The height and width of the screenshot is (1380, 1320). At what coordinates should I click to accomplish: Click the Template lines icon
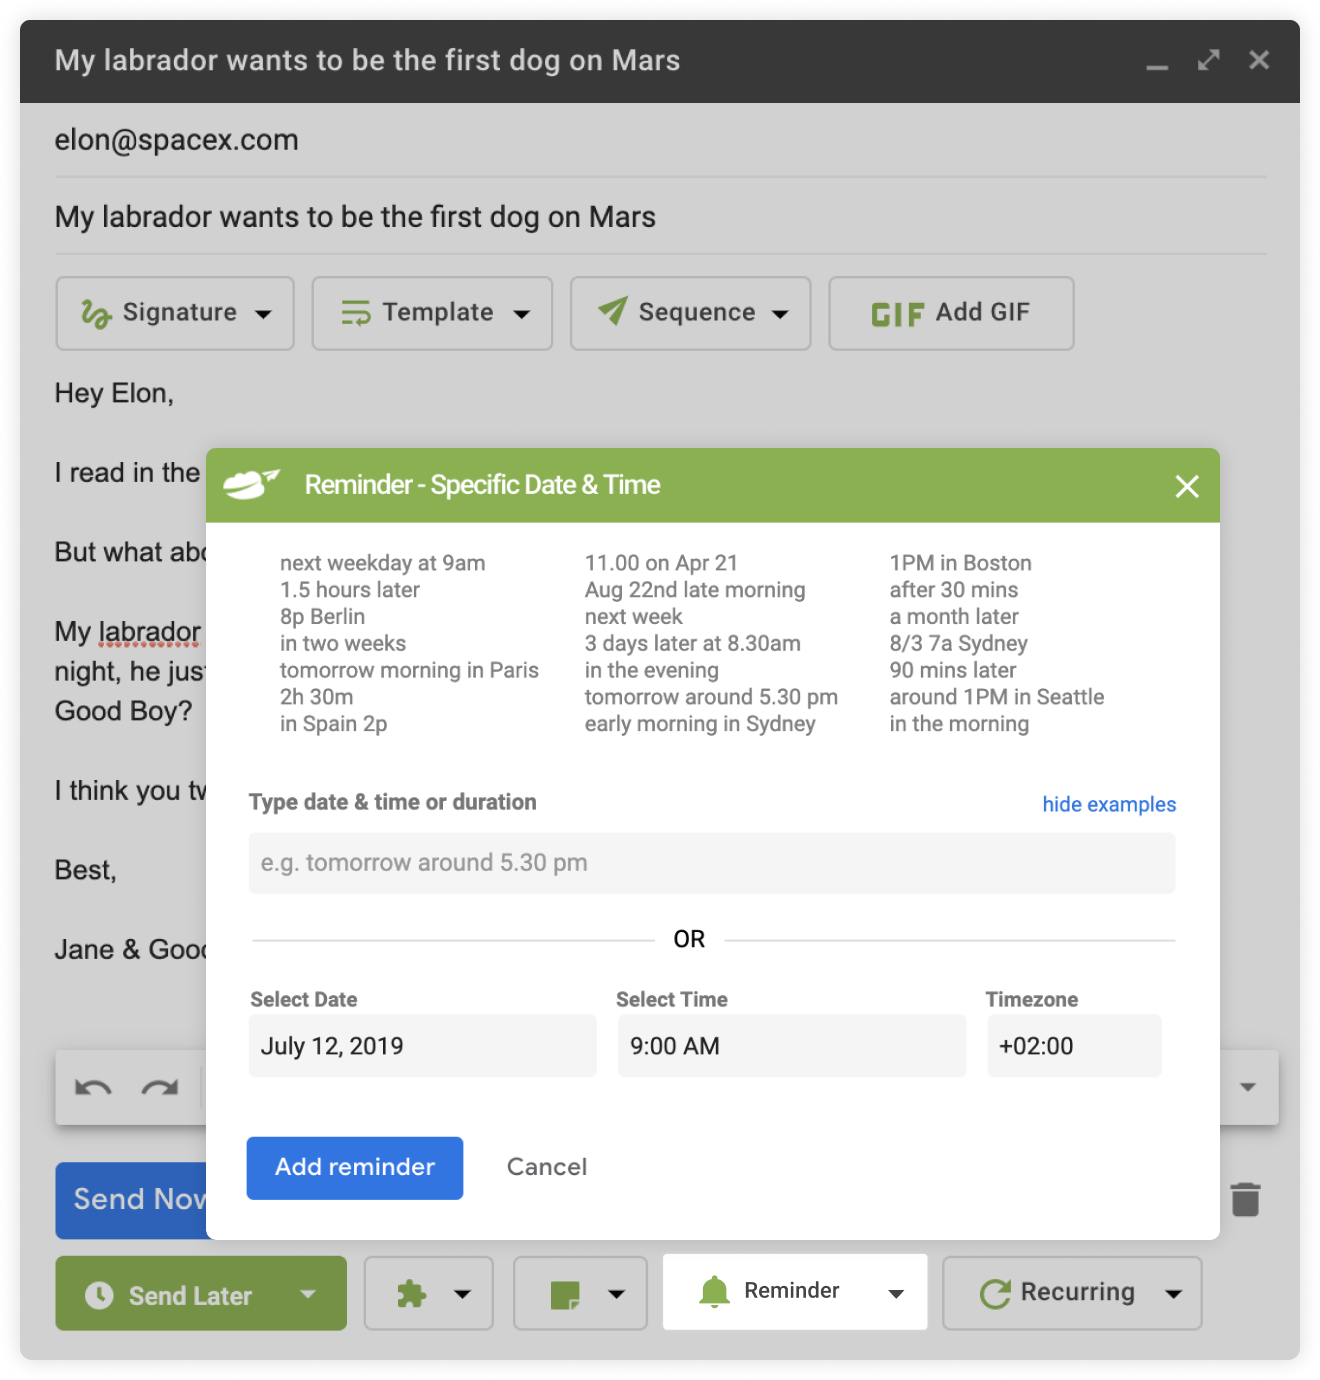(357, 313)
